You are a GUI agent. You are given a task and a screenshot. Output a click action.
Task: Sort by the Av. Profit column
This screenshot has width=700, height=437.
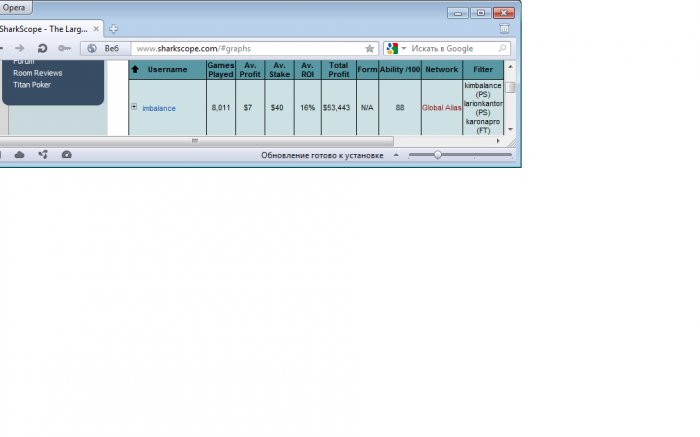250,70
